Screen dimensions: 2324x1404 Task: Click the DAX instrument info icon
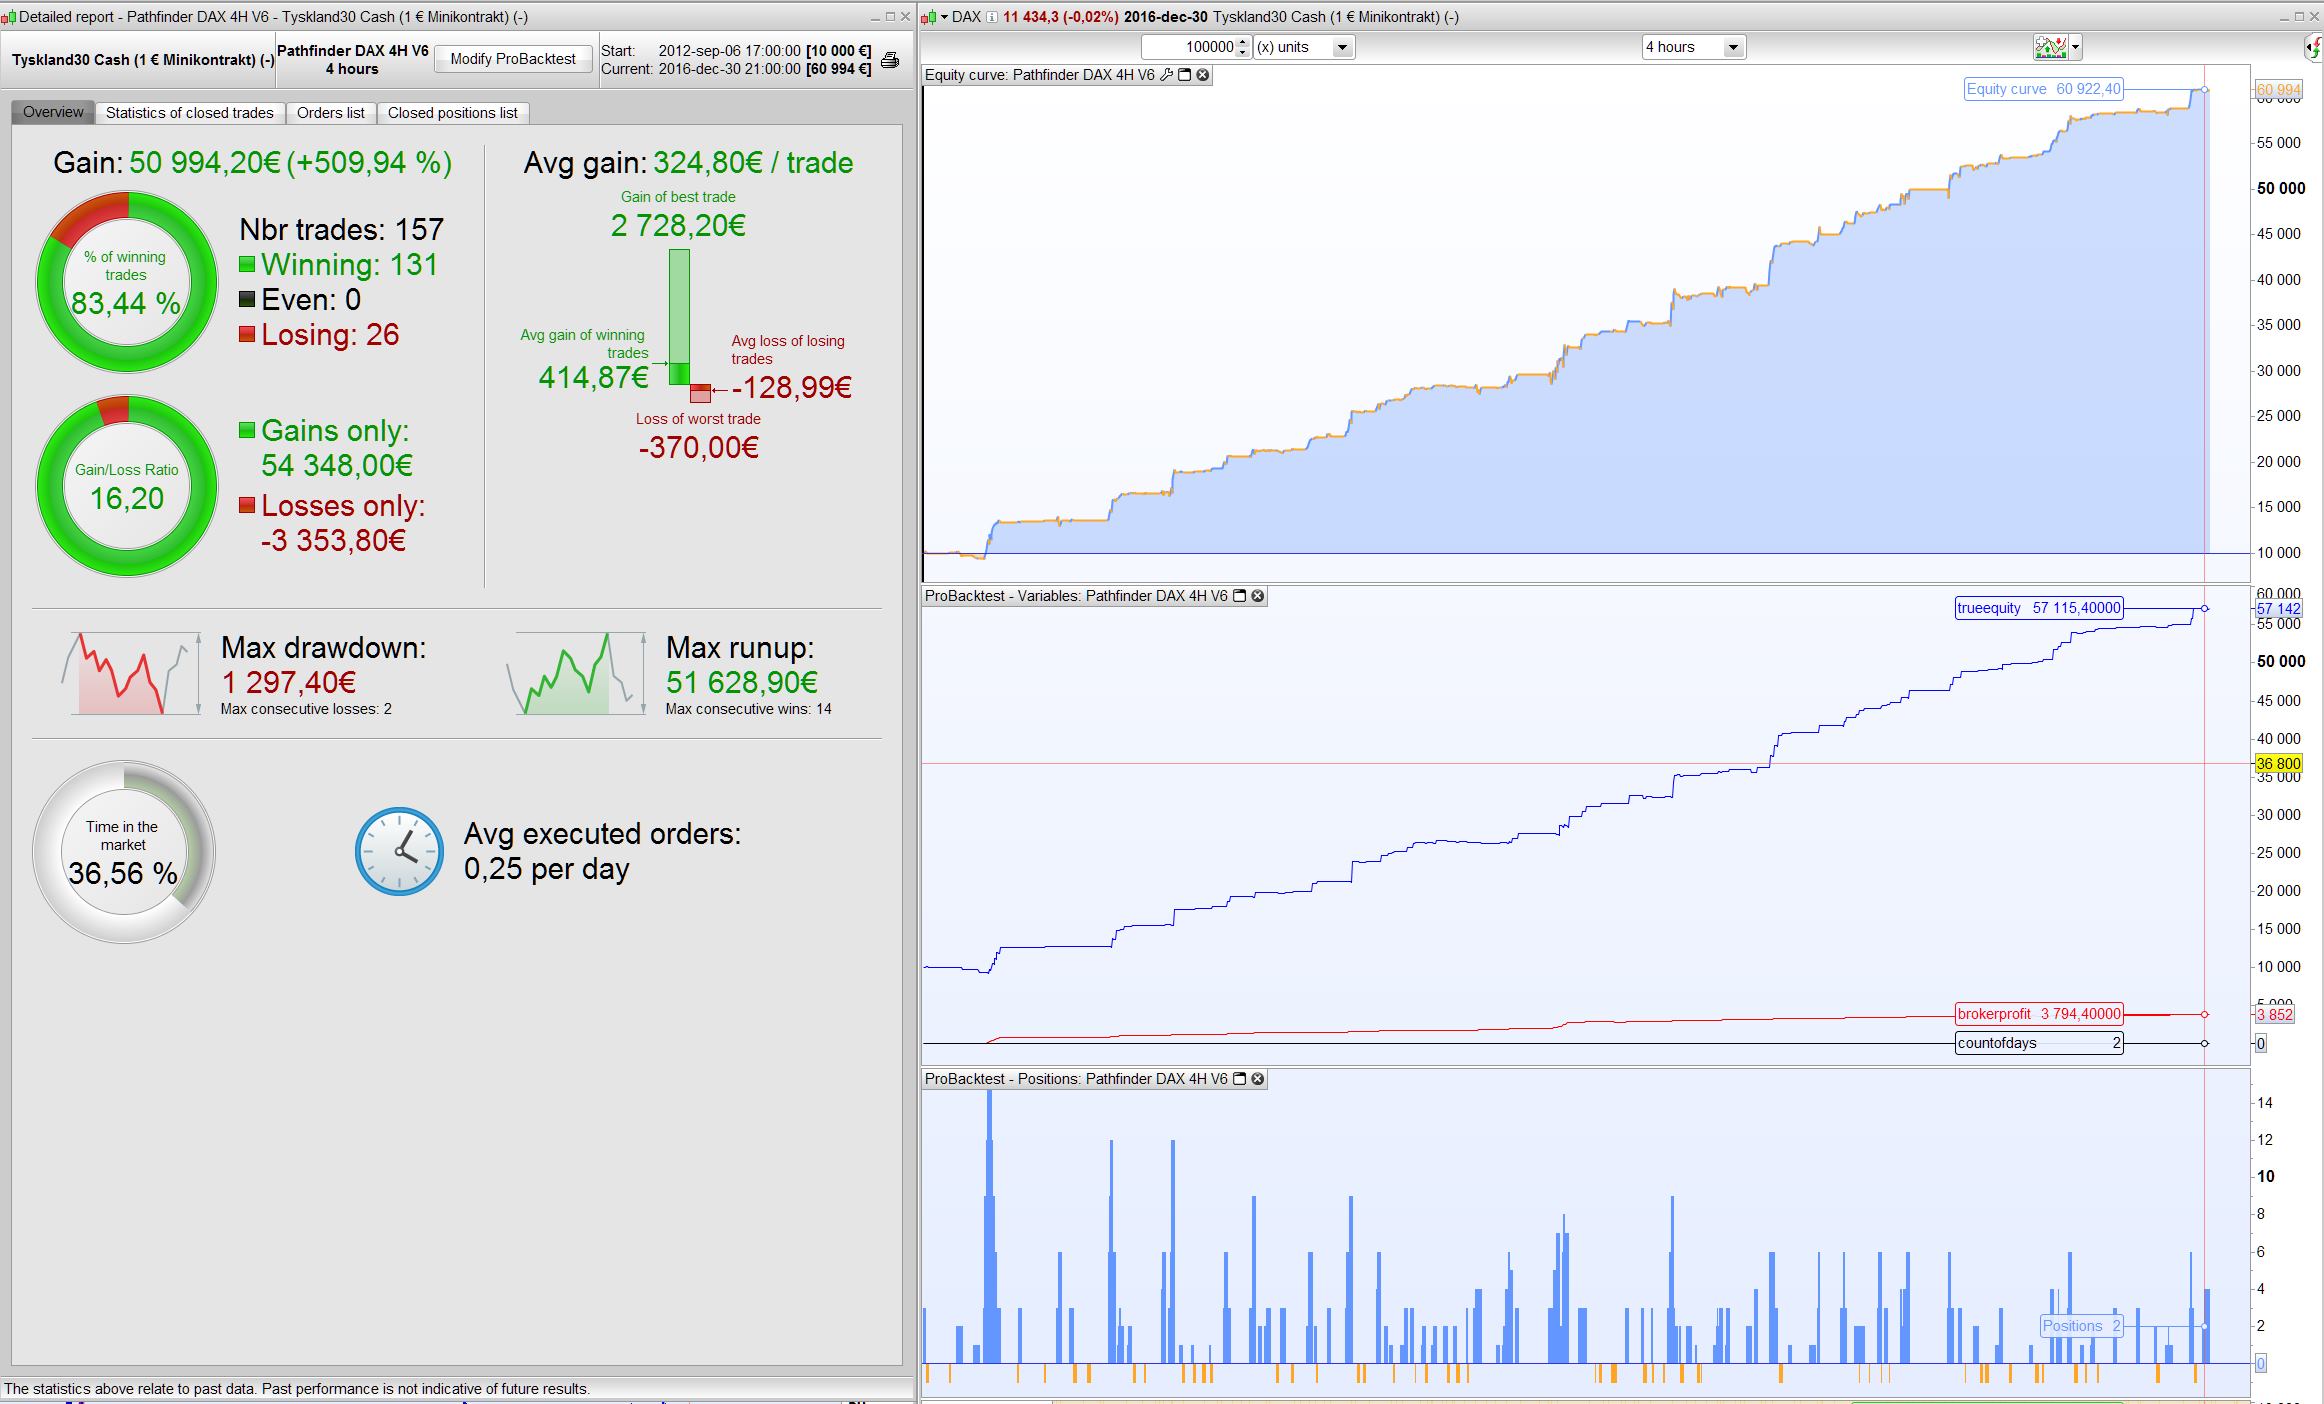[x=992, y=17]
